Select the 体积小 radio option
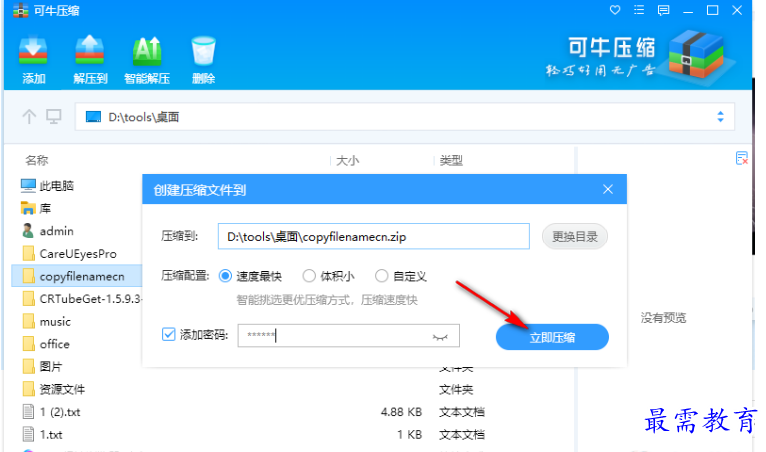 point(309,276)
